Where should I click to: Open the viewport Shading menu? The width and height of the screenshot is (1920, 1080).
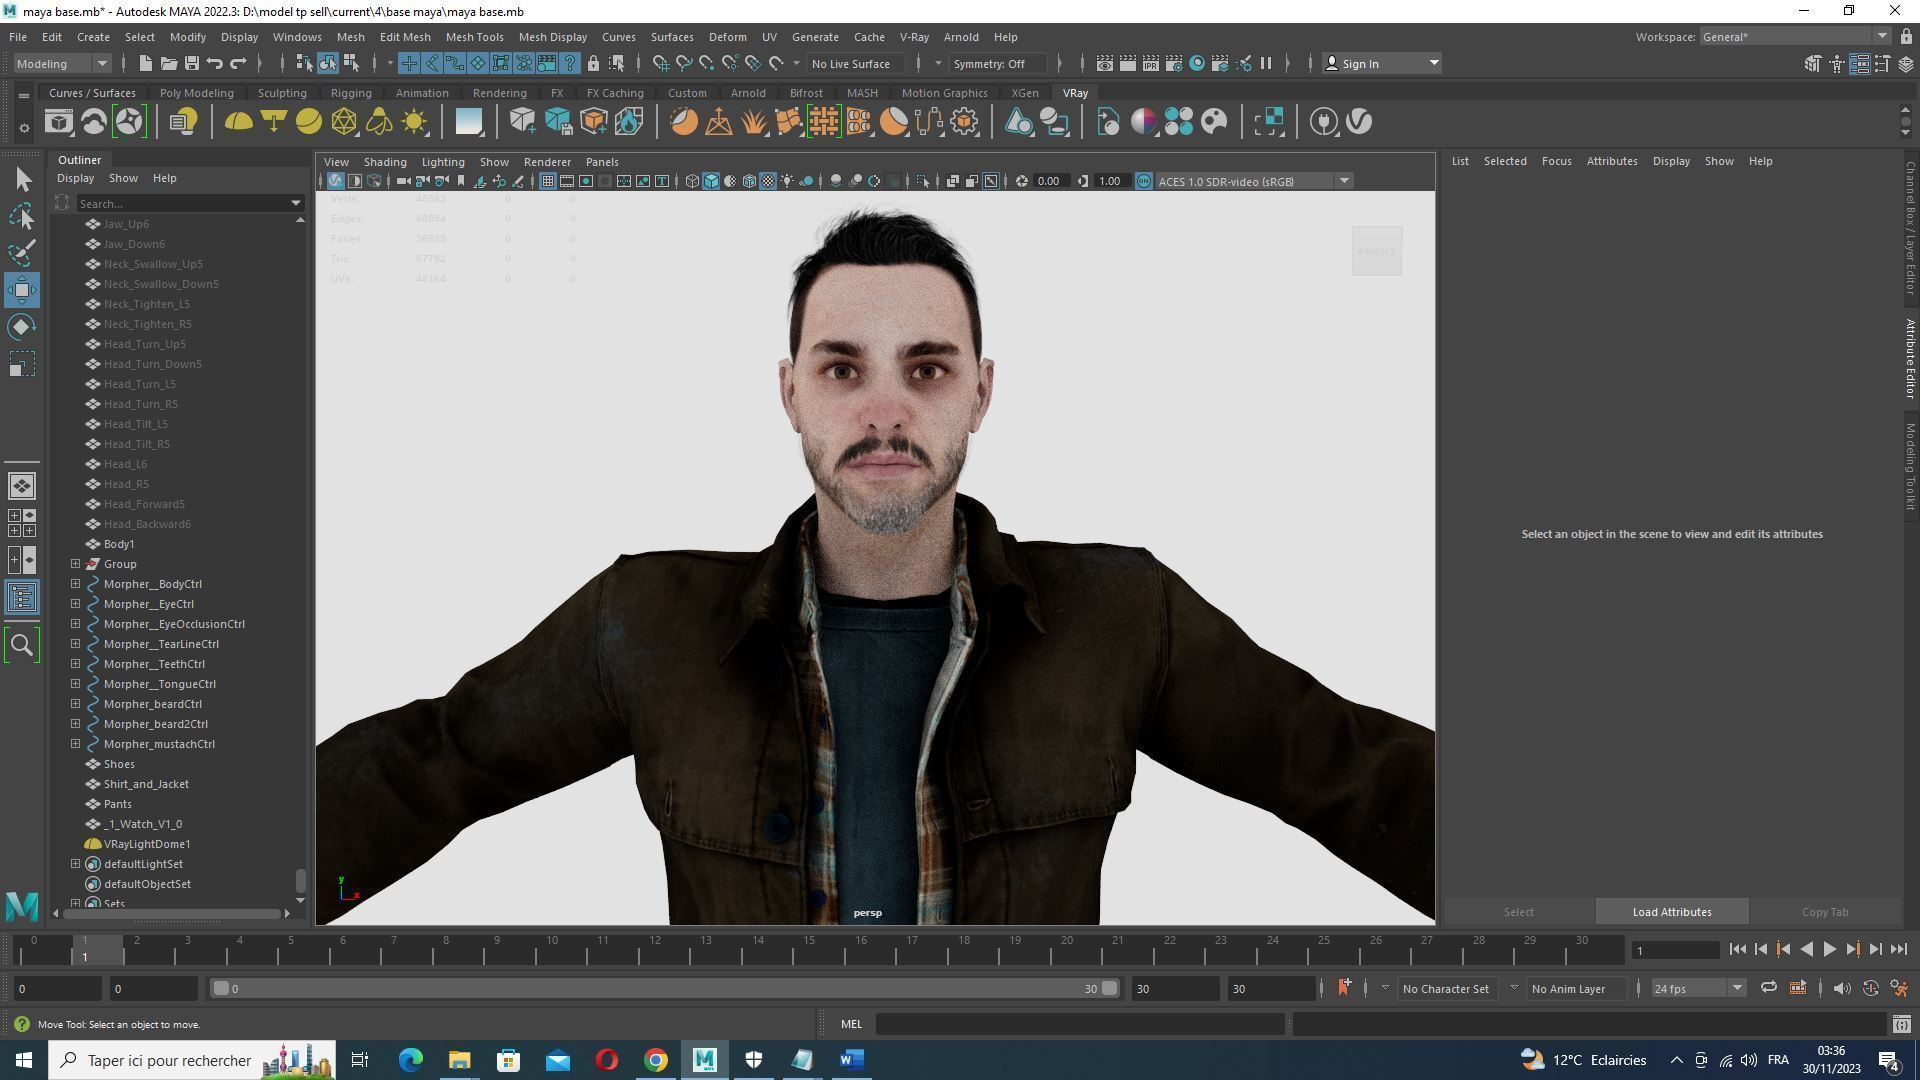pos(385,162)
